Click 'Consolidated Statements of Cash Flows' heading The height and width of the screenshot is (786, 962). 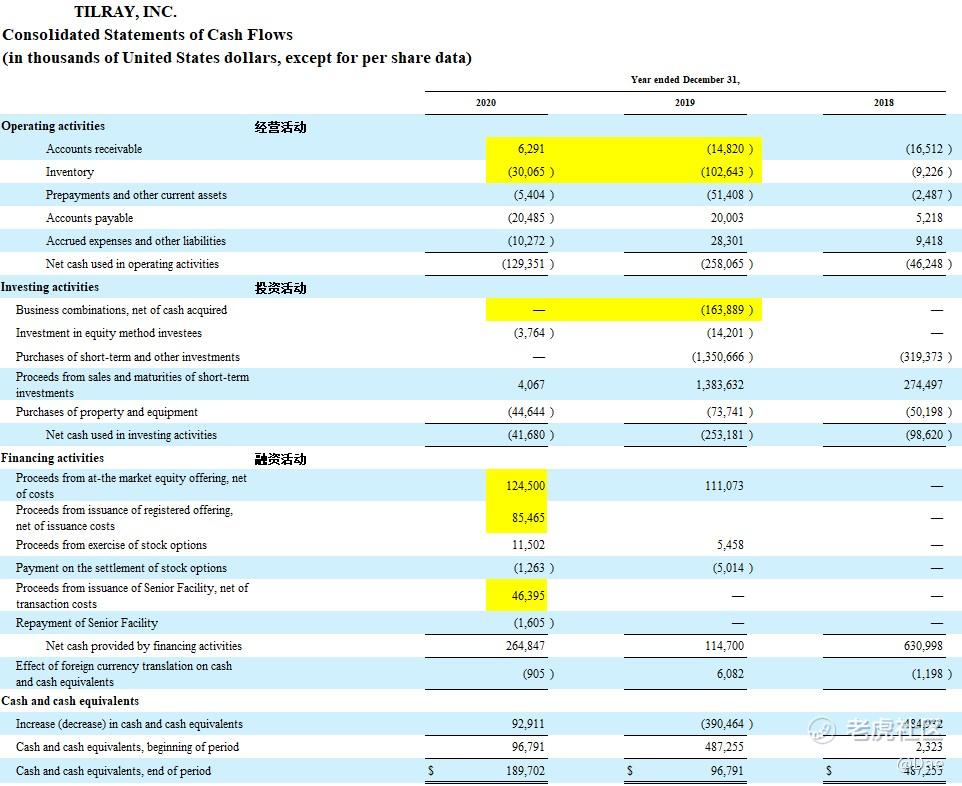pos(147,35)
